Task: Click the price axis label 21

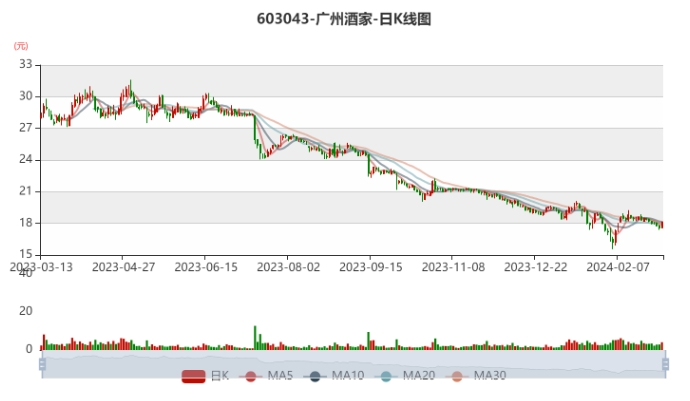Action: coord(26,191)
